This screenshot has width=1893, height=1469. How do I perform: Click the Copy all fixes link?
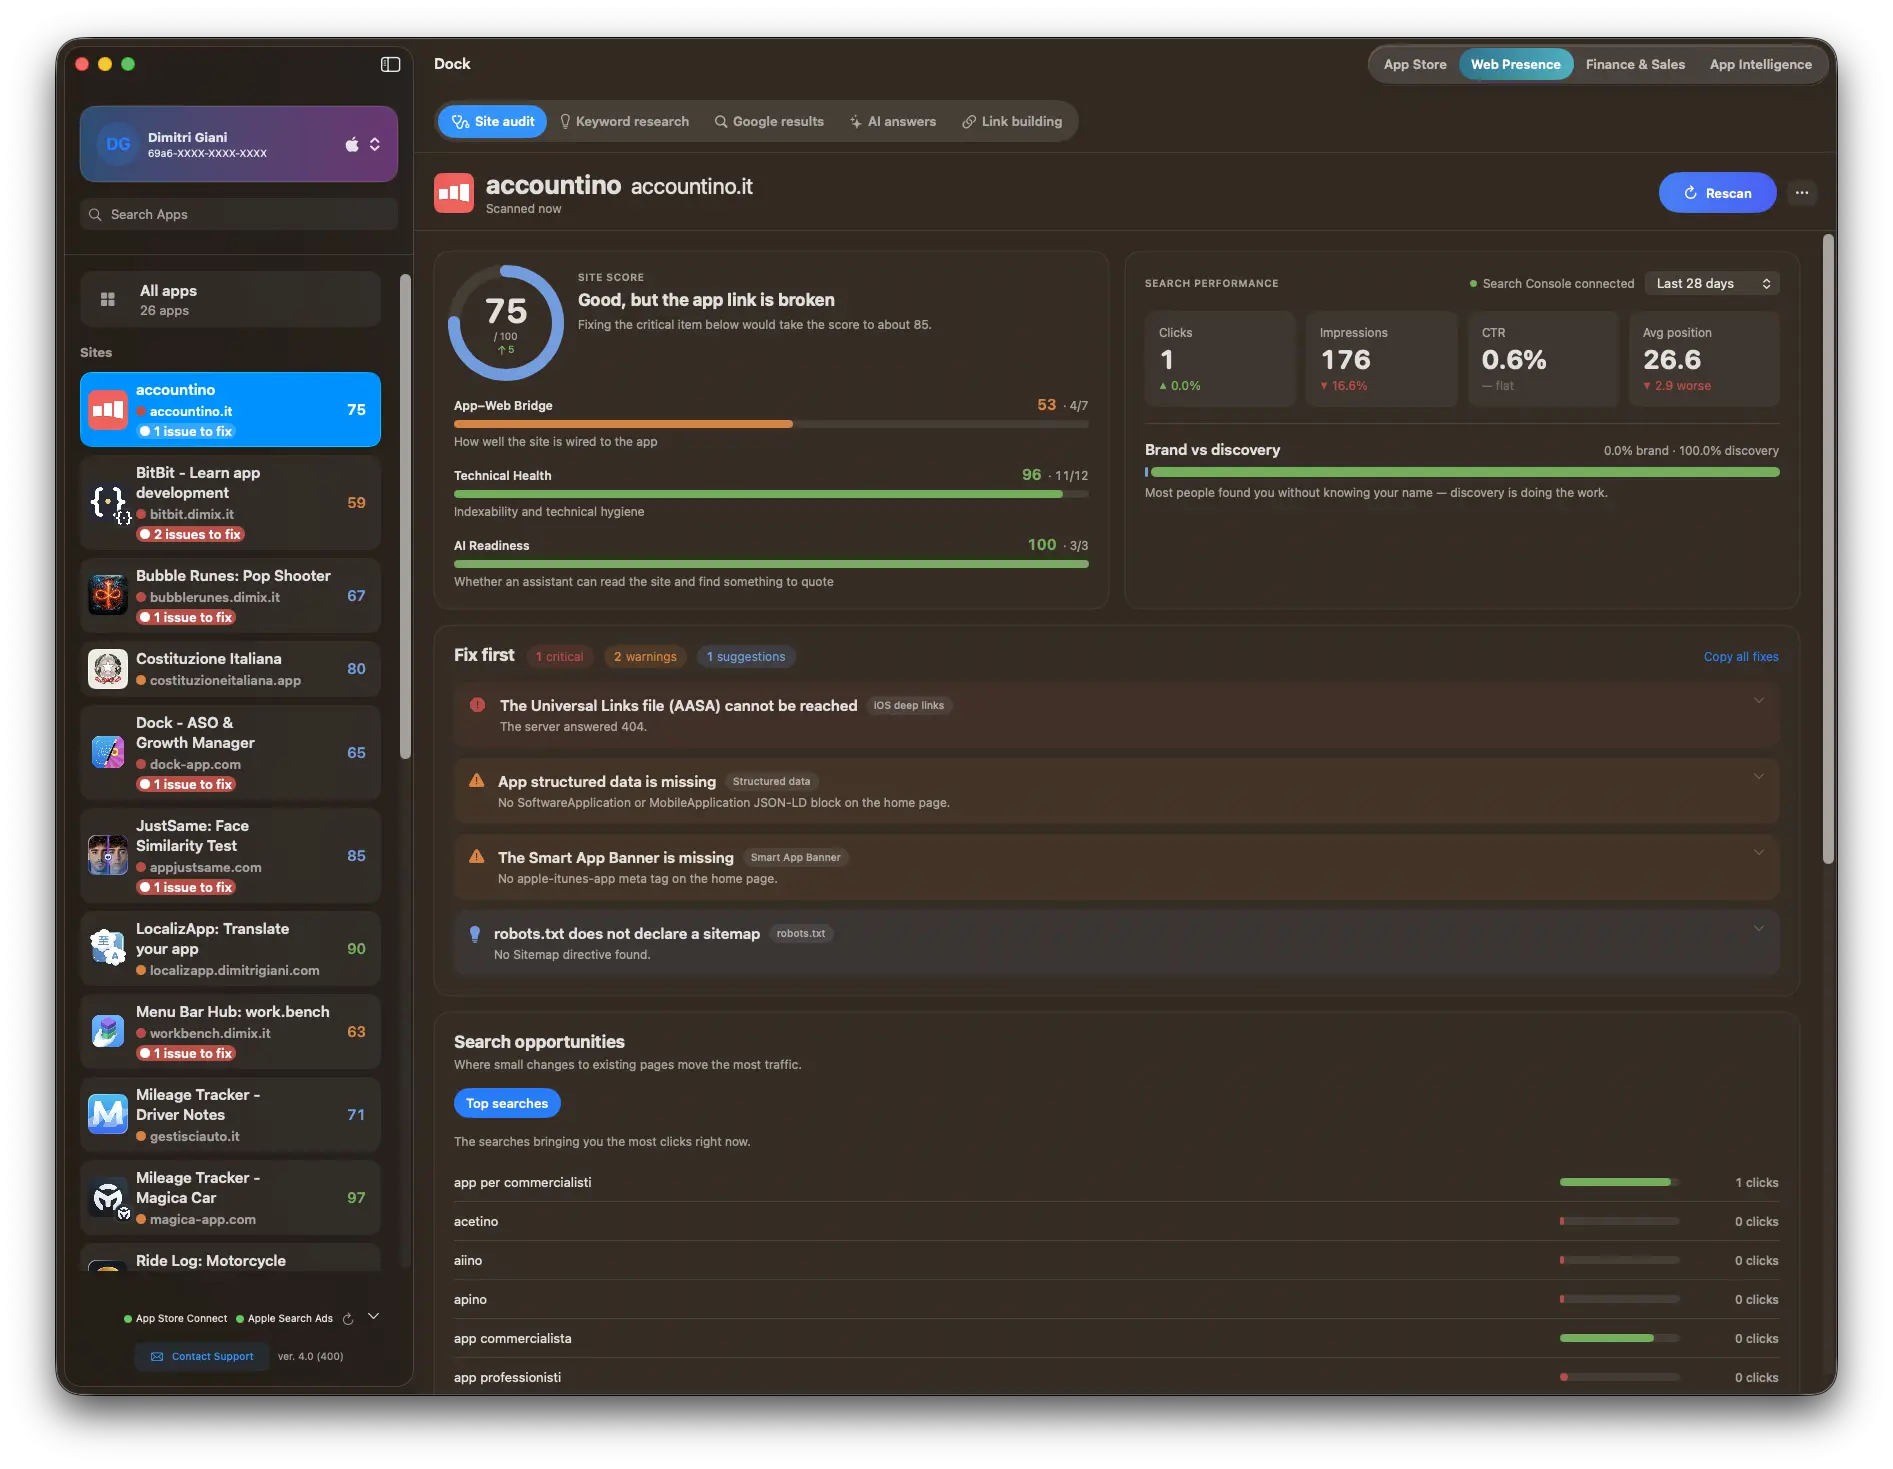point(1741,657)
